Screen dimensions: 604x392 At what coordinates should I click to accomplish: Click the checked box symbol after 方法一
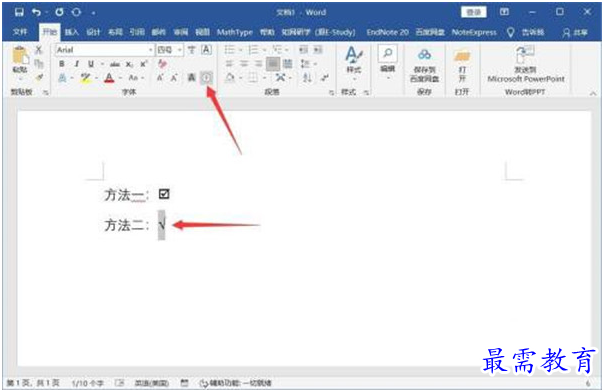click(164, 194)
